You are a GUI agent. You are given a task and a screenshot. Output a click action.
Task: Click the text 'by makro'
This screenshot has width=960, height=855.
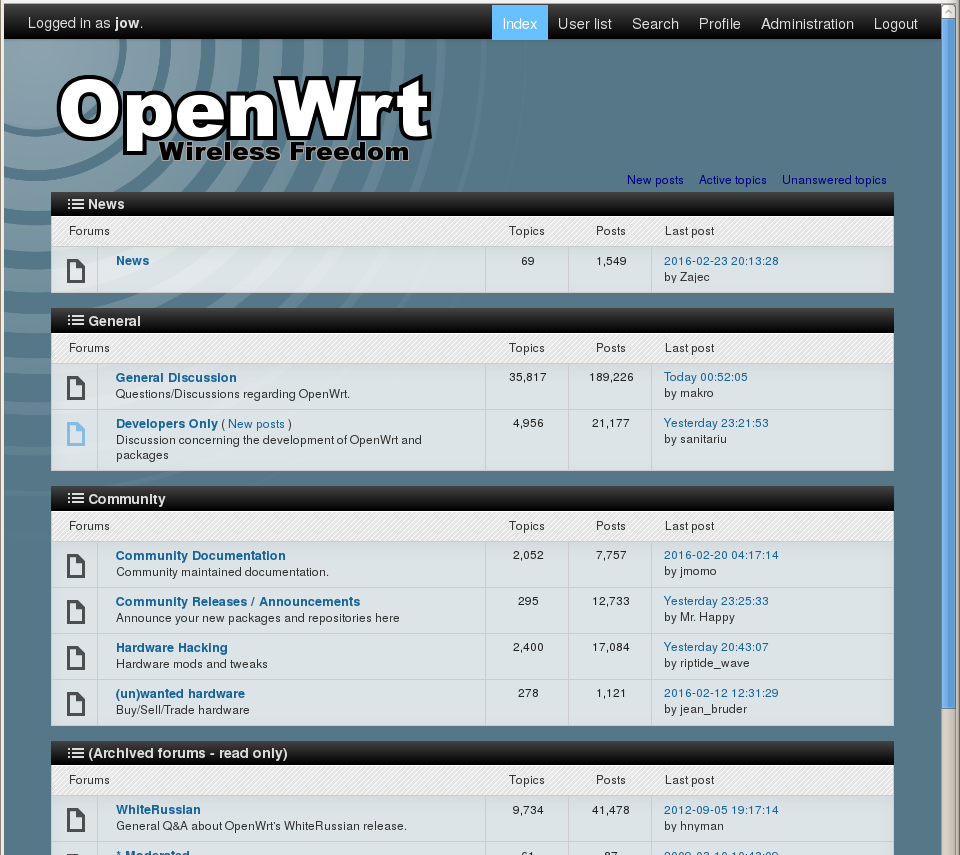click(x=689, y=393)
